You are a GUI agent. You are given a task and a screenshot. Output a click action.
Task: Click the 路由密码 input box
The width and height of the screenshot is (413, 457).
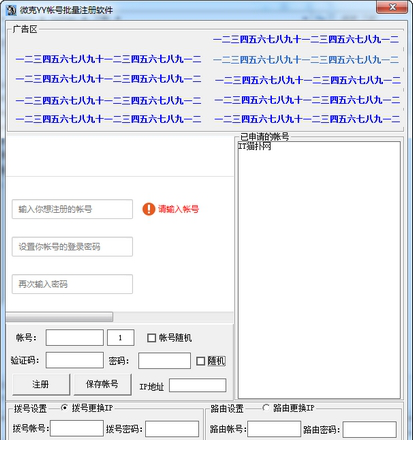pos(370,429)
